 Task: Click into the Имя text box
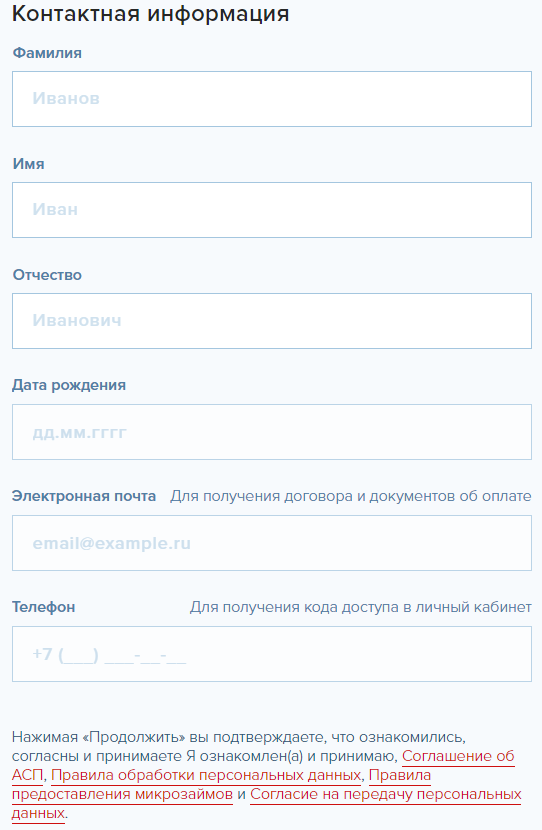(x=272, y=210)
